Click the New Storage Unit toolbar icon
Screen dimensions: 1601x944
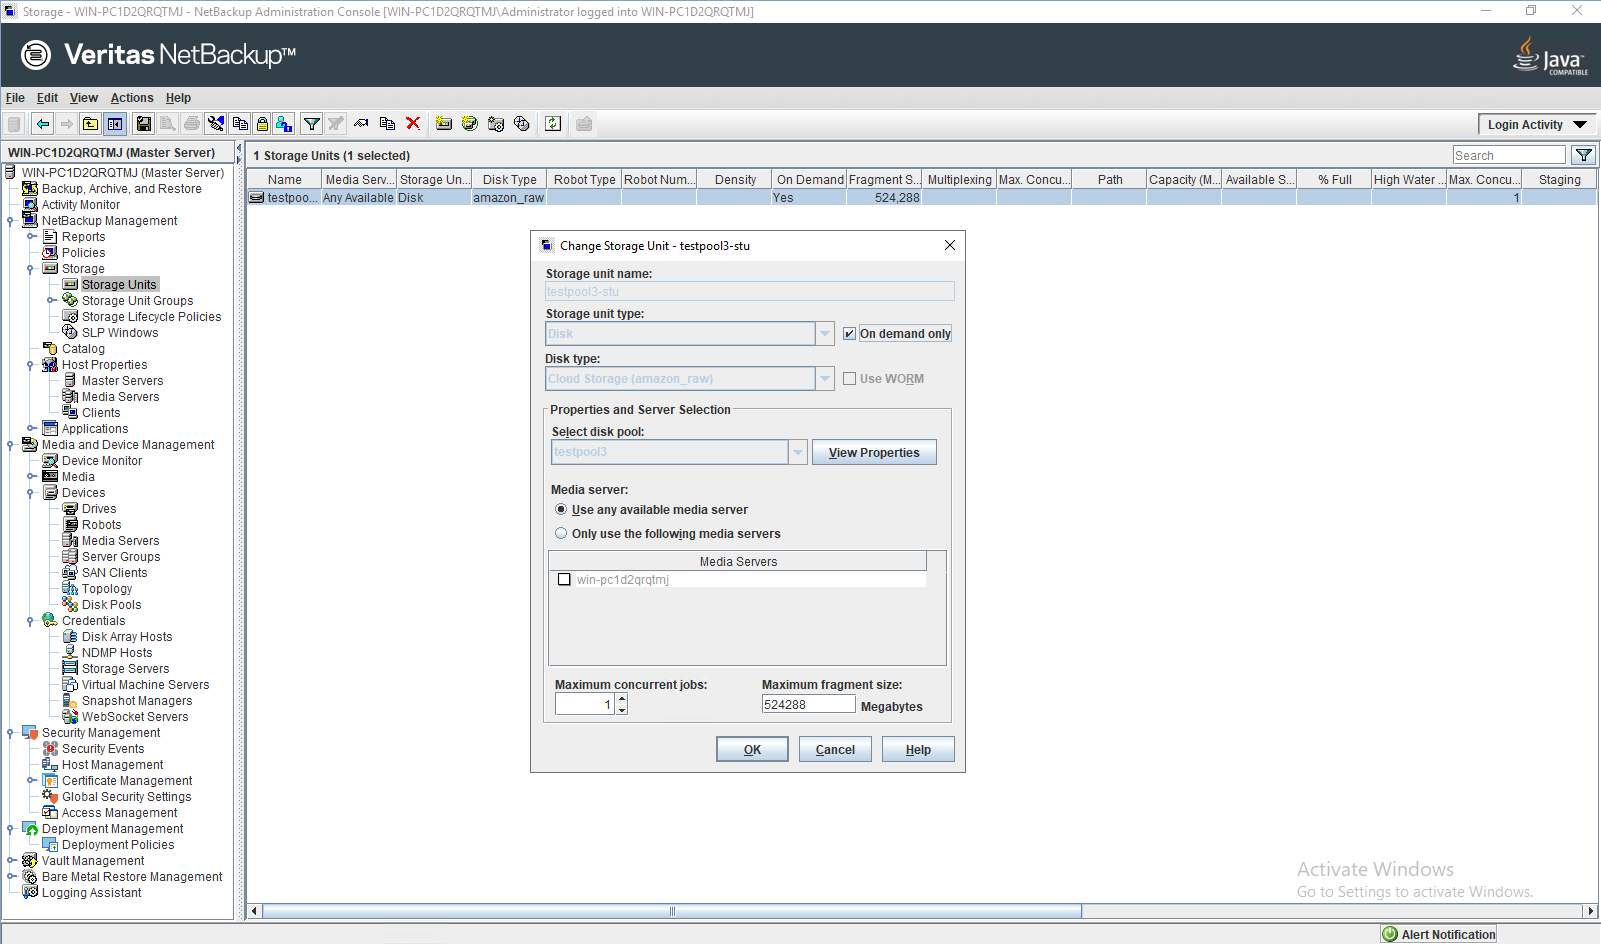click(x=444, y=124)
